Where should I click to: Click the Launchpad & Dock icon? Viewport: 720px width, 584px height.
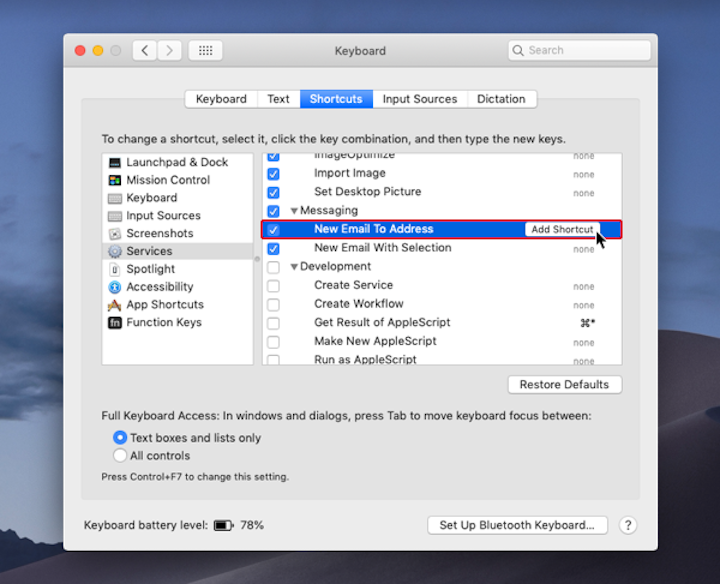[x=114, y=163]
